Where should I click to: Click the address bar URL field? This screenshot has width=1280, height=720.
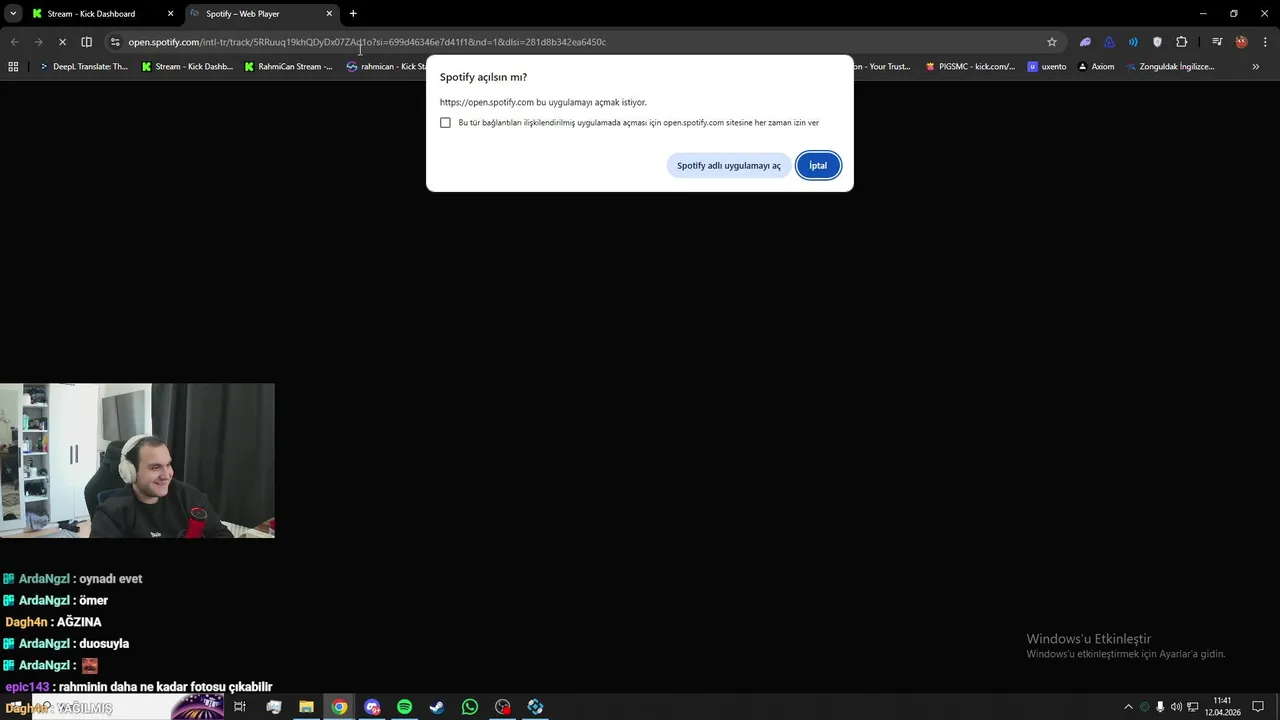(x=580, y=42)
